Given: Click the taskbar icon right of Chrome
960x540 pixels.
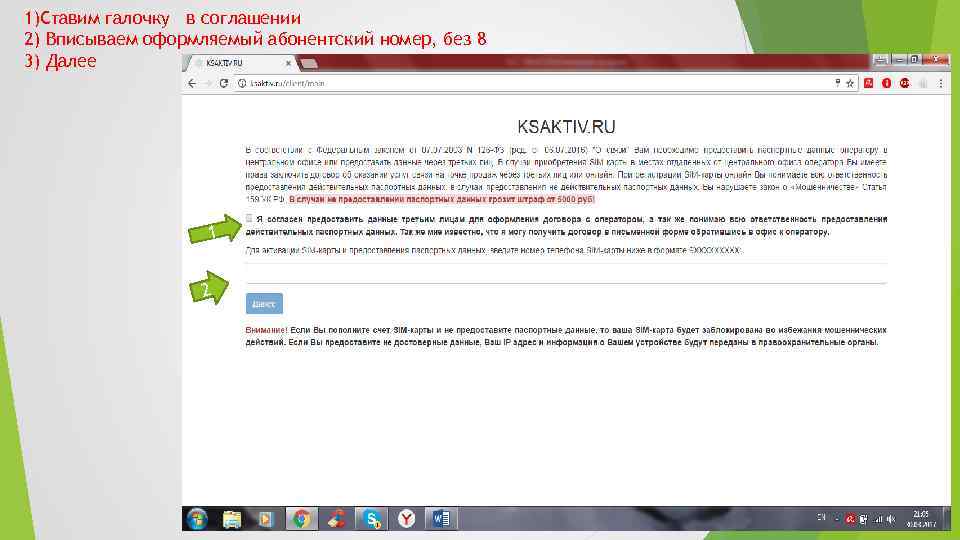Looking at the screenshot, I should click(336, 519).
